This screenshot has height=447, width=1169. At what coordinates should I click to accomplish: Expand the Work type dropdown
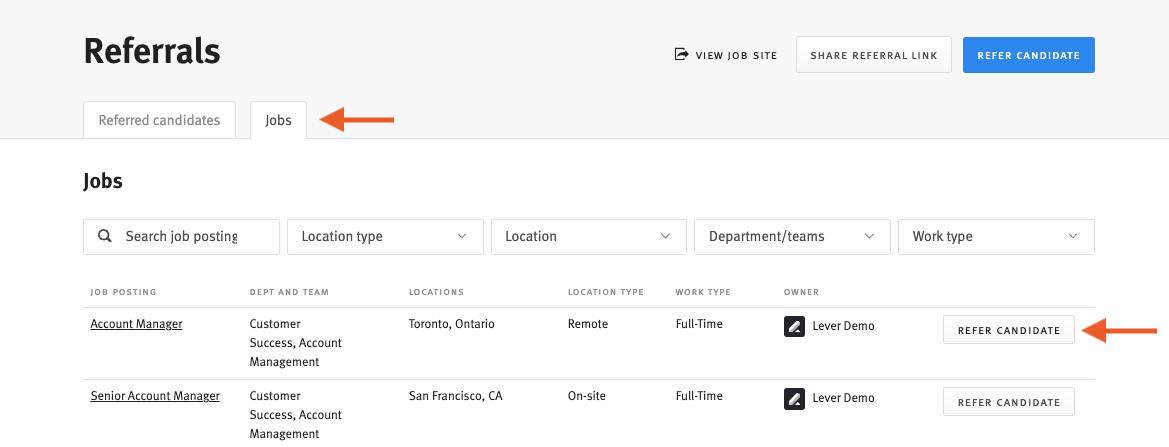[x=996, y=237]
